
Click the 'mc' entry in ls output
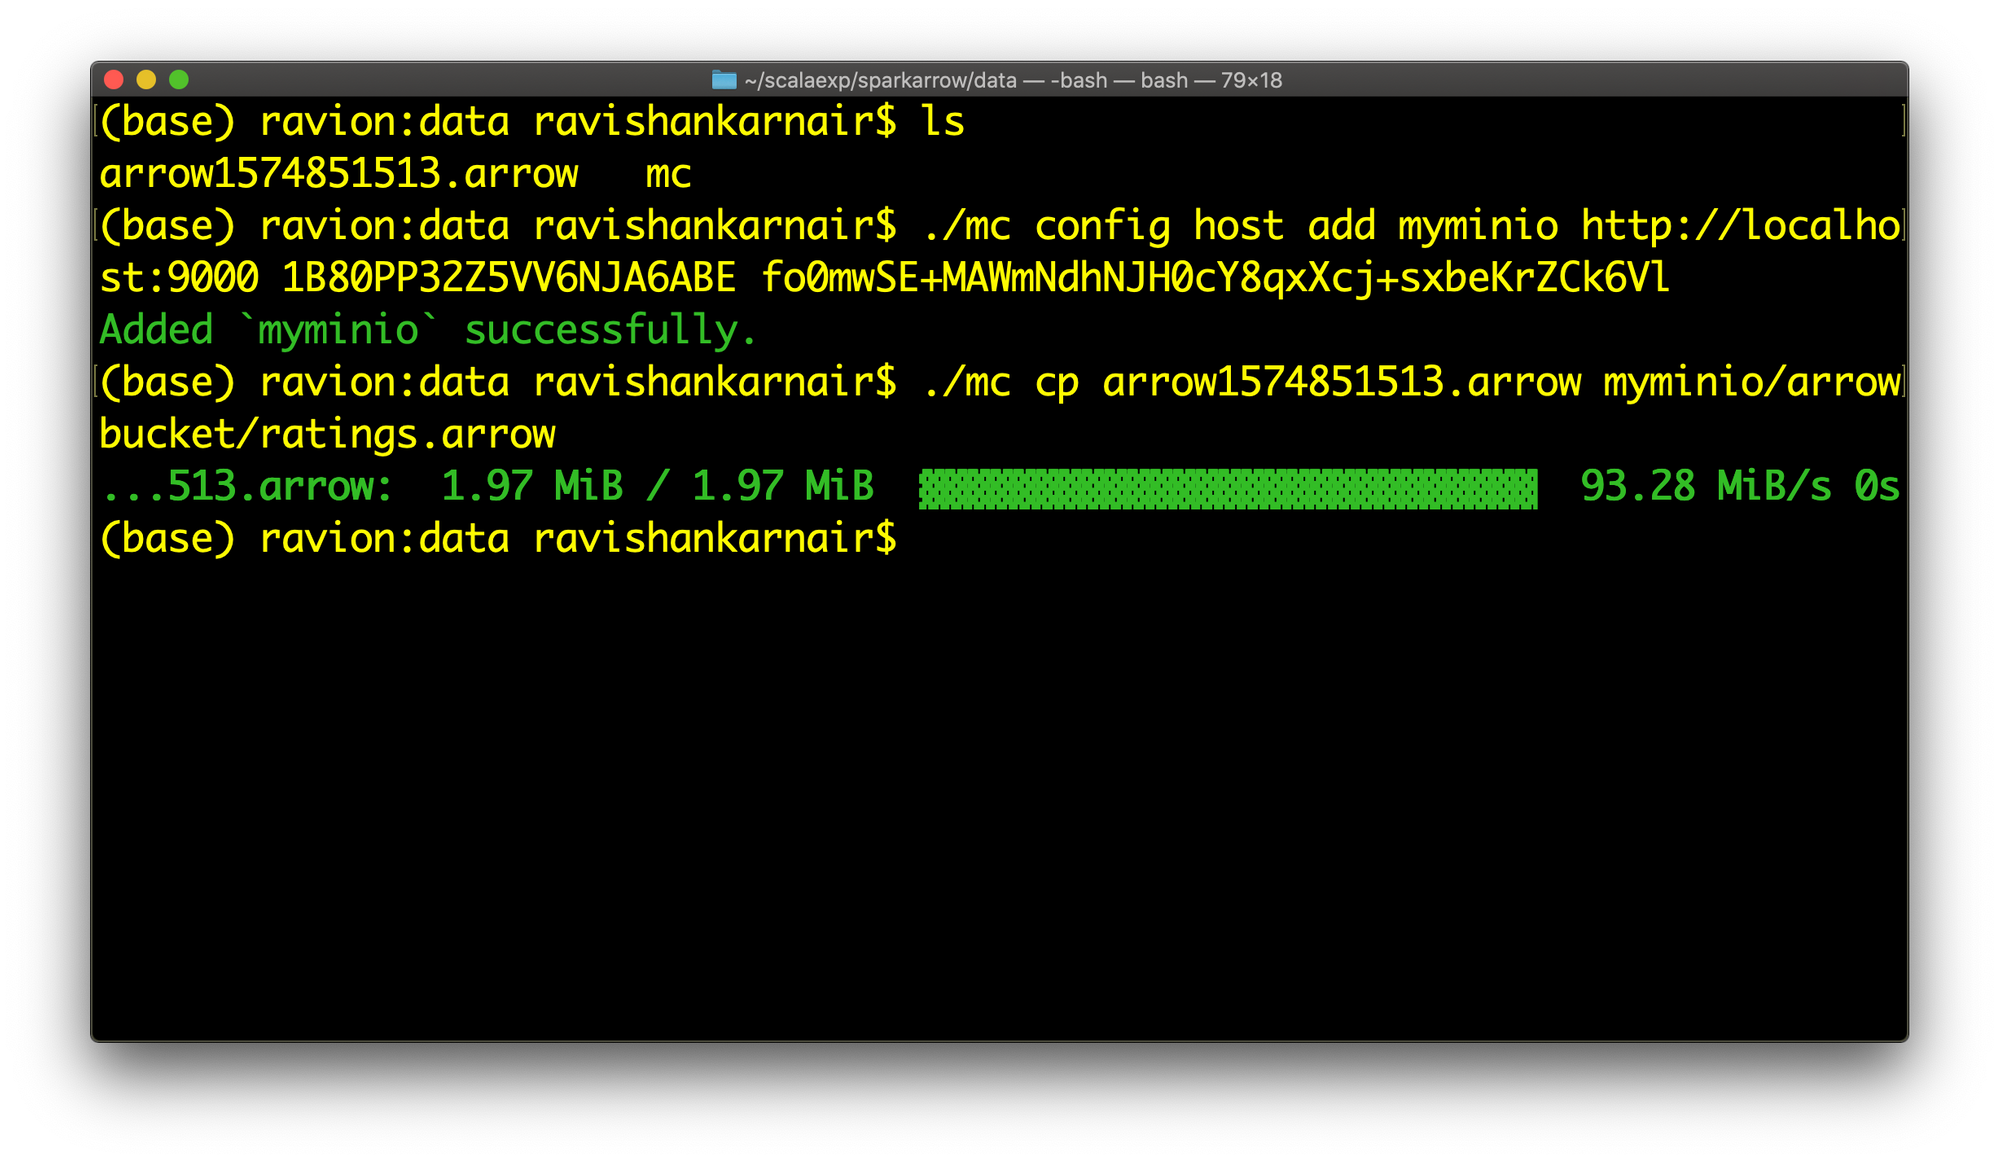pyautogui.click(x=668, y=174)
